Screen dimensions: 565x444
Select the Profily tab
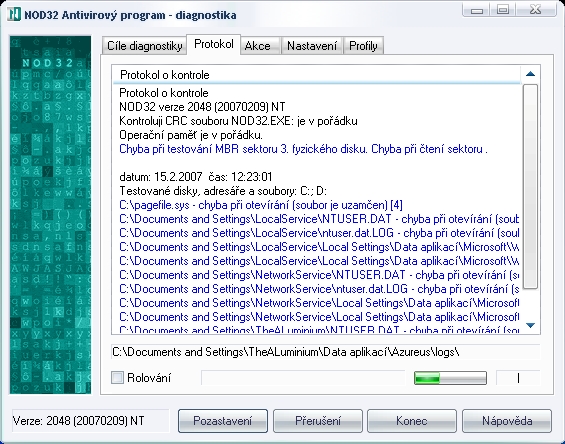(x=363, y=46)
